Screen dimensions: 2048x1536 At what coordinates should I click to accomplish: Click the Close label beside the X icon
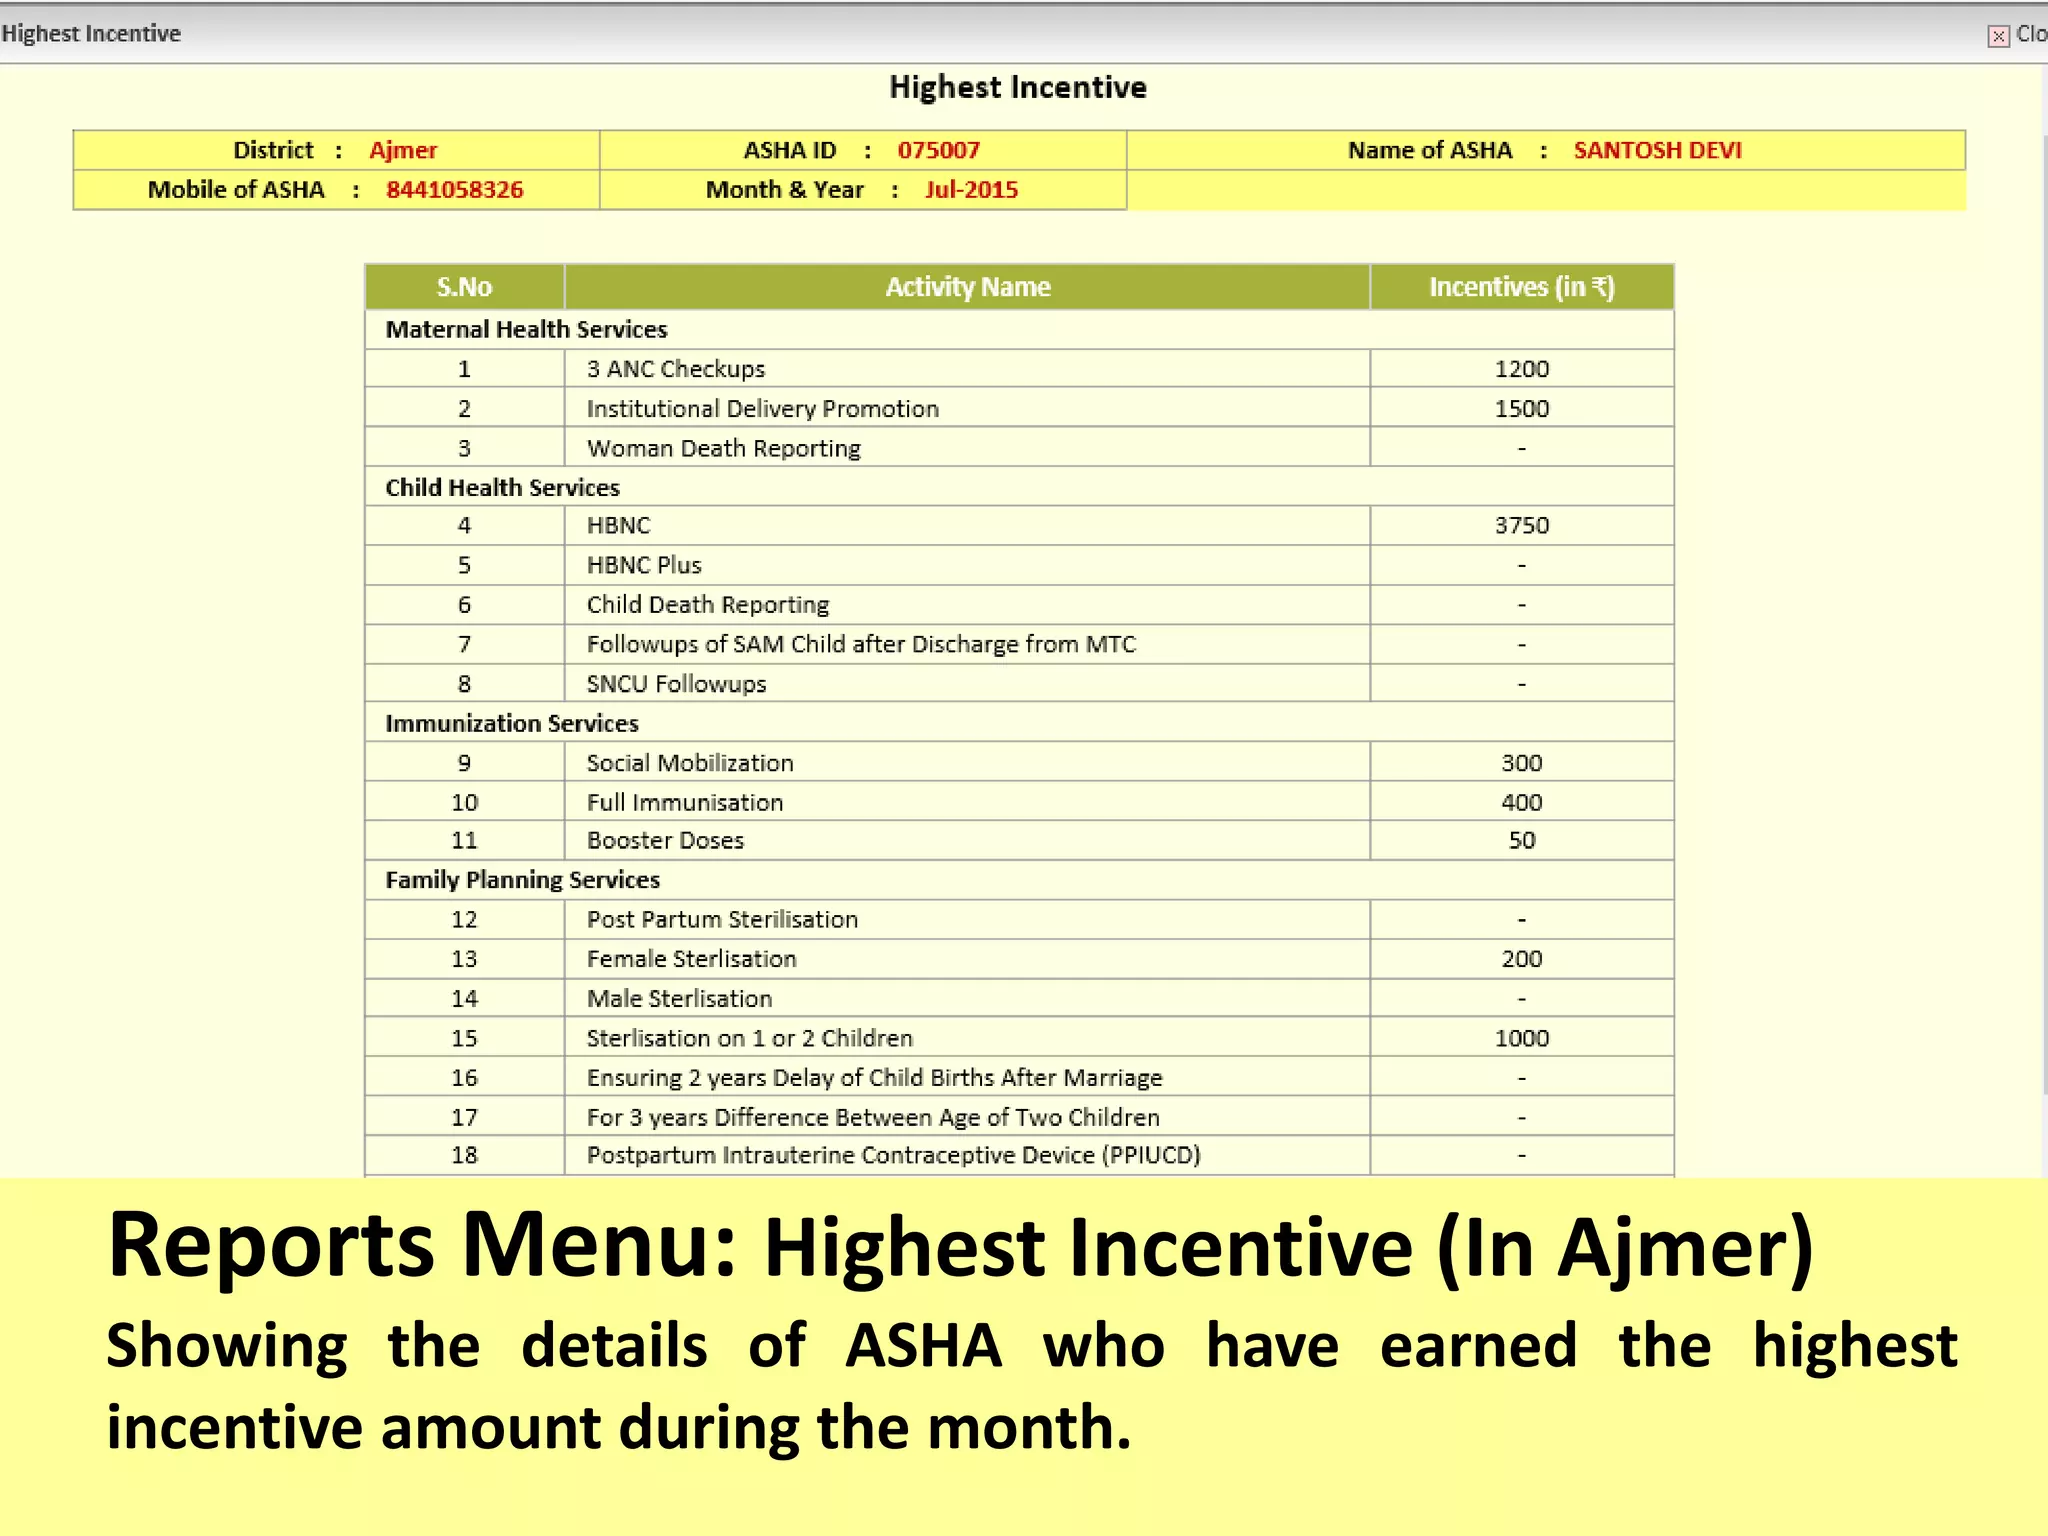[x=2031, y=34]
